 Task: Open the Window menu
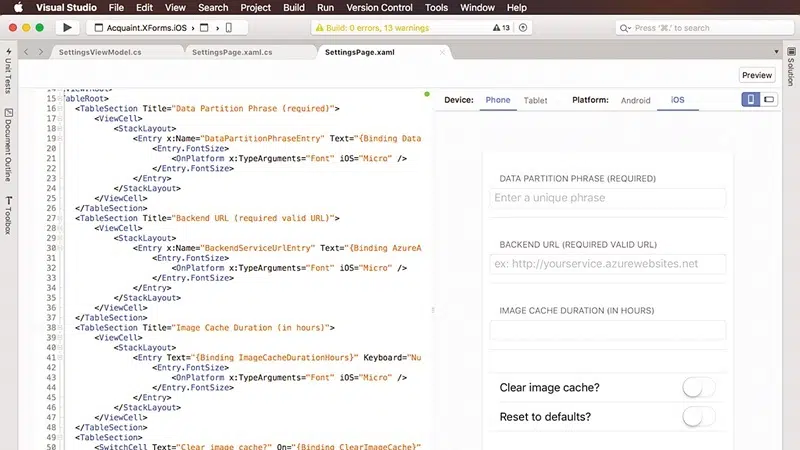477,7
